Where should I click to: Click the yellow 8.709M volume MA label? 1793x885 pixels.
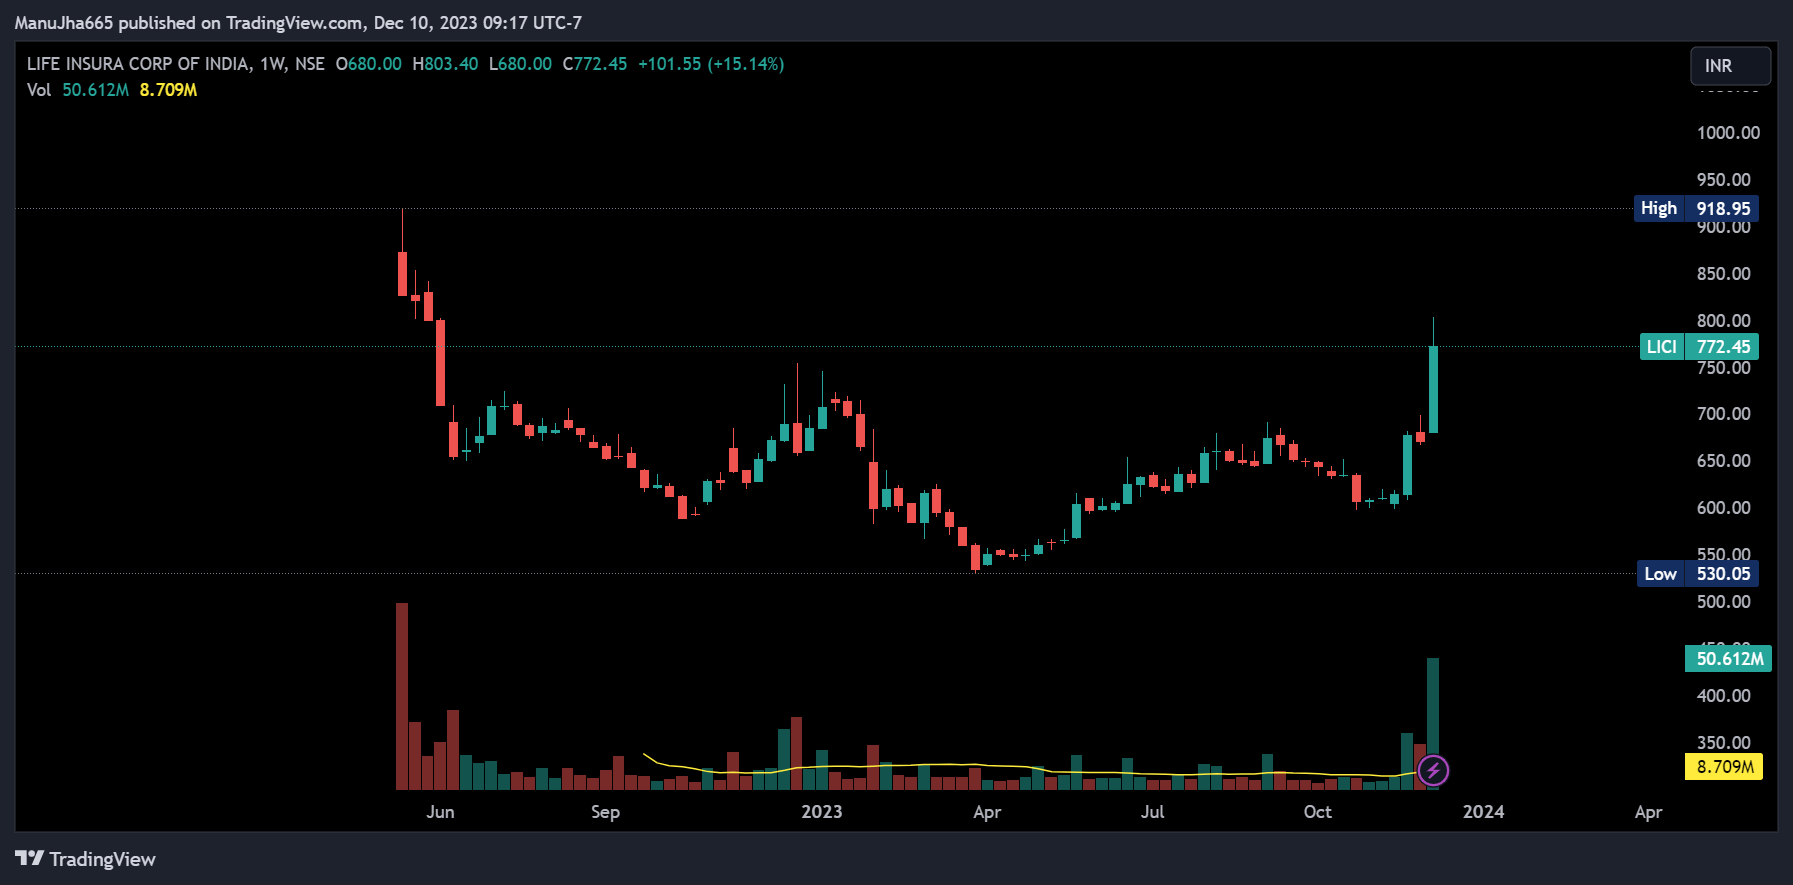point(1724,767)
